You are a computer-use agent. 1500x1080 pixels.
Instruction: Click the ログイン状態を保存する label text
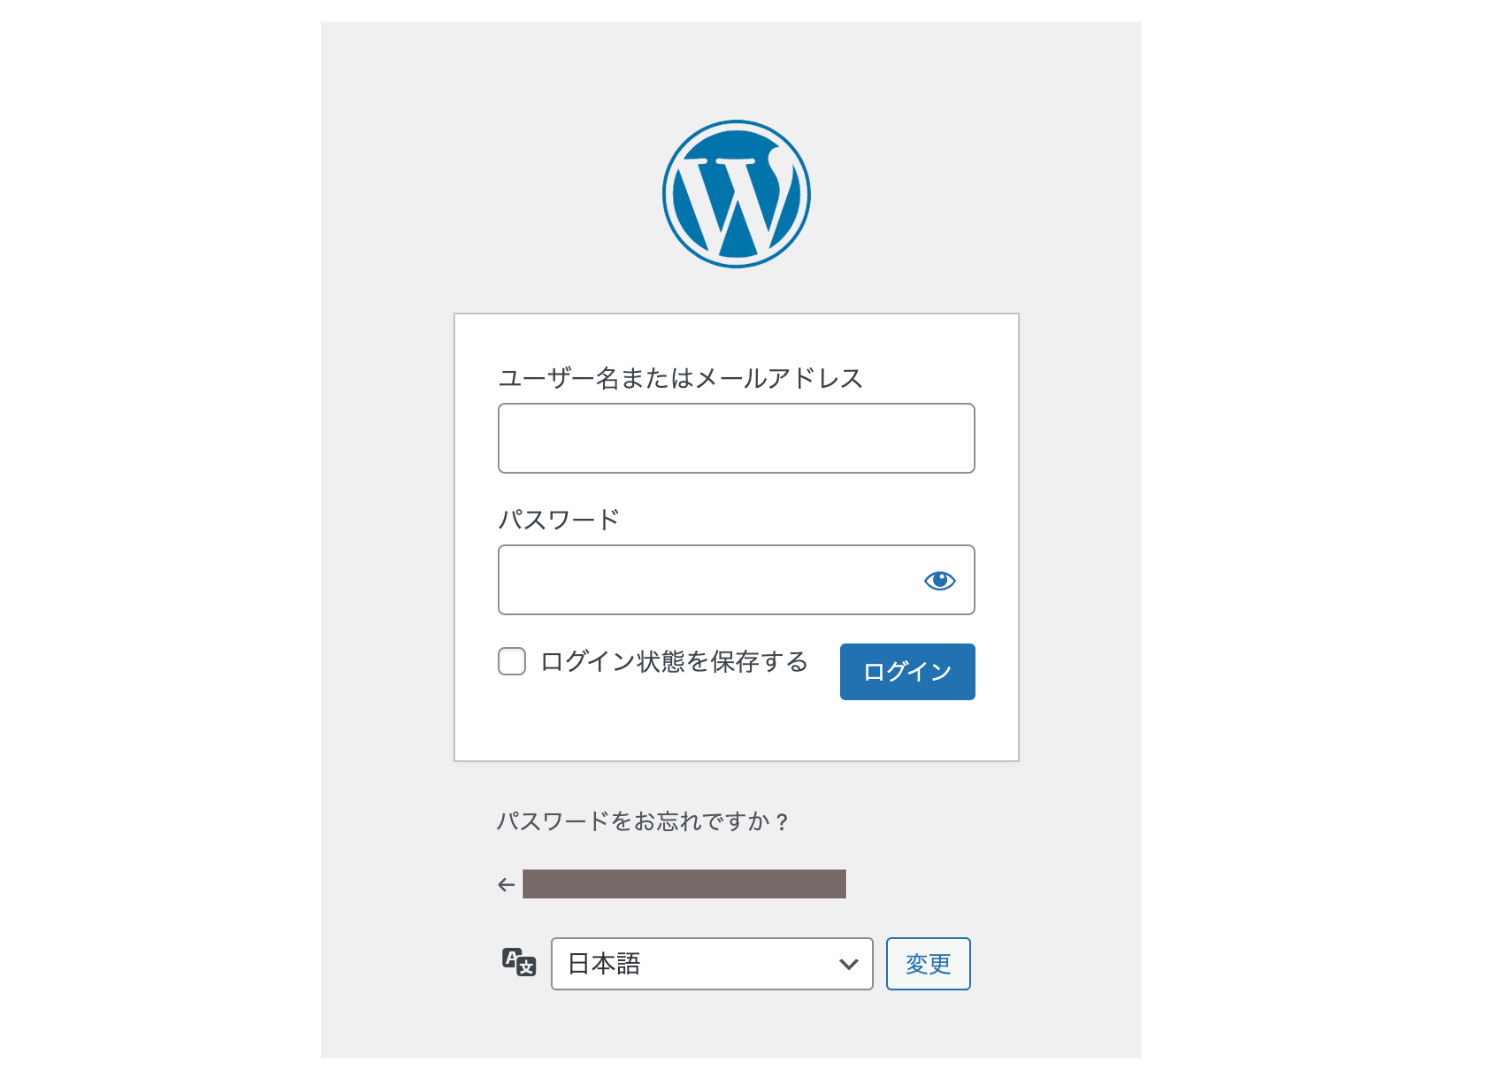674,662
